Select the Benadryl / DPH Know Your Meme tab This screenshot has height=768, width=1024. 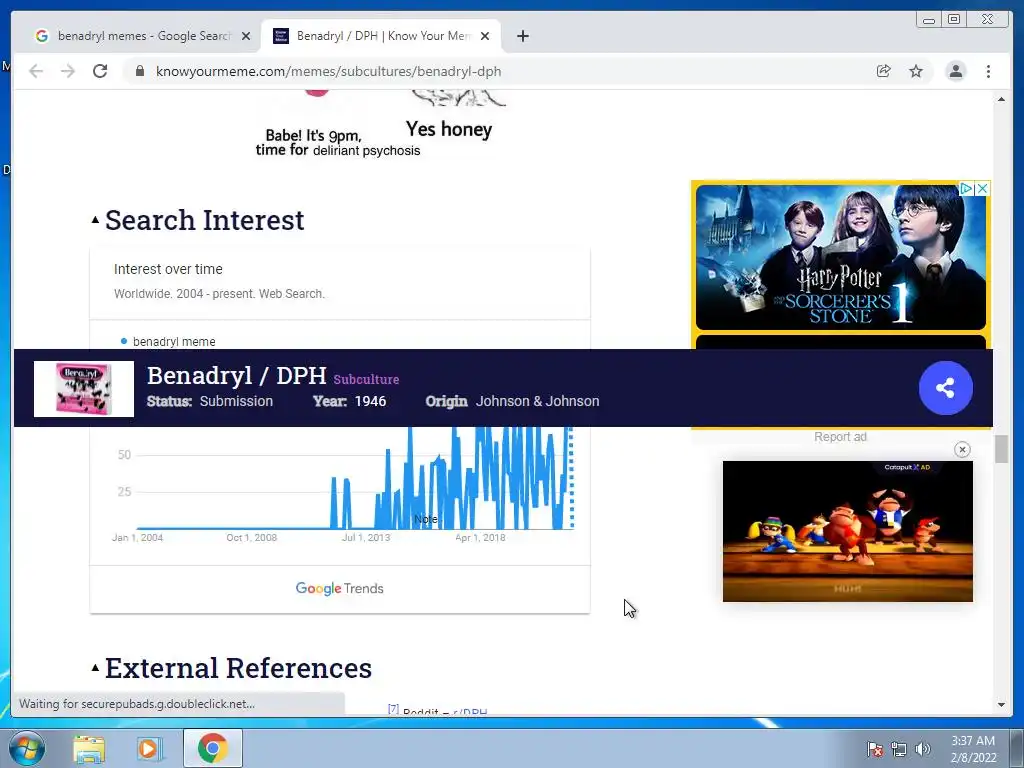[382, 36]
